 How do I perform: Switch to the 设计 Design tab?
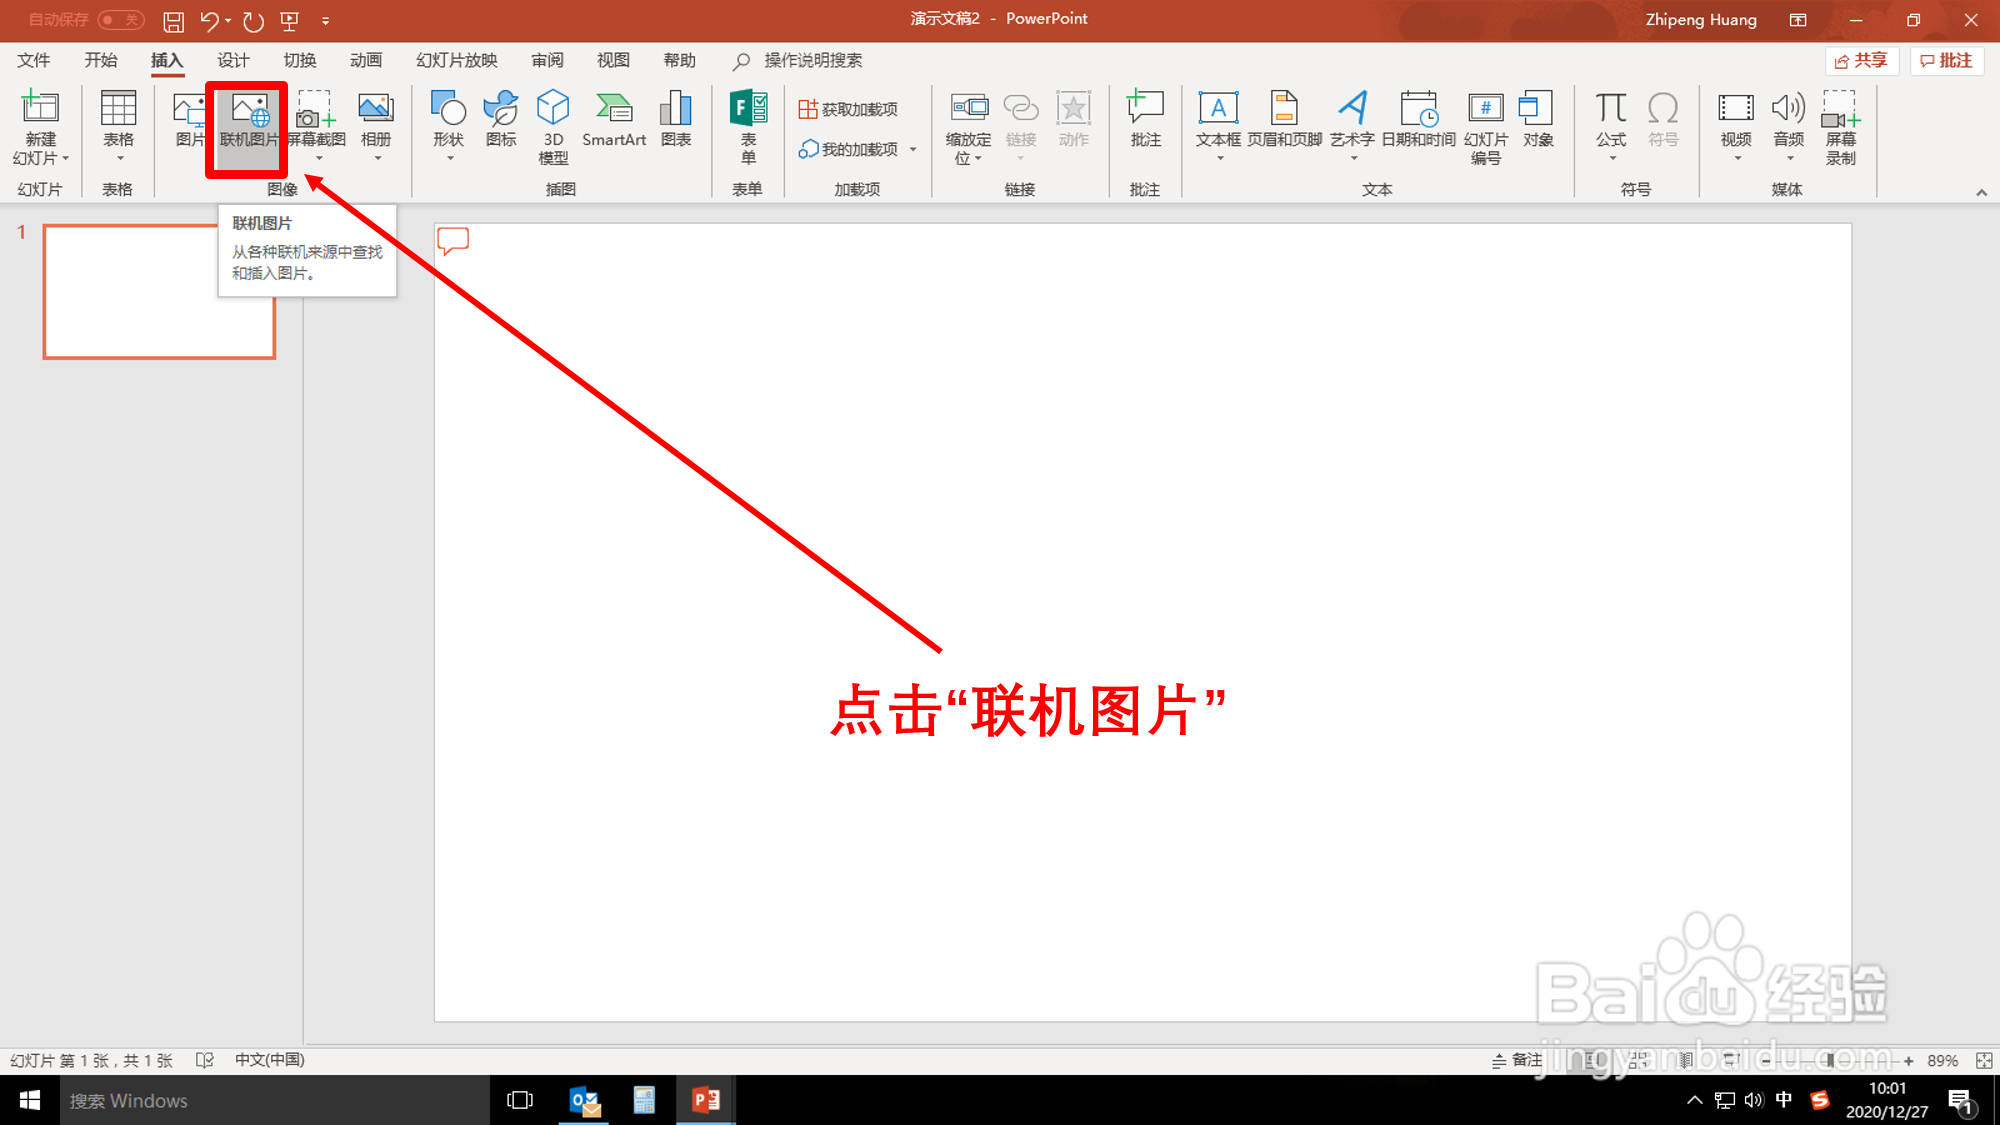(x=233, y=60)
